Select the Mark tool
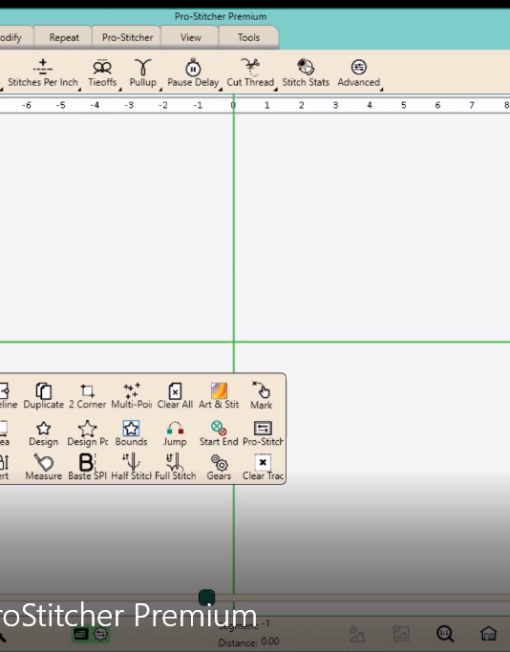 point(261,396)
